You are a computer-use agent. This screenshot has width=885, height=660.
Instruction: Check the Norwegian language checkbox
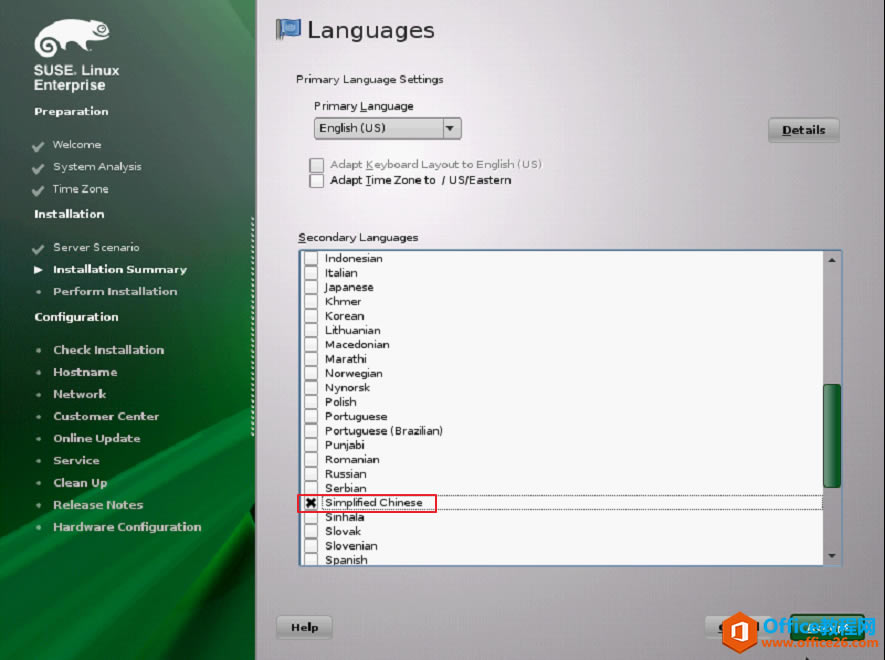(311, 373)
